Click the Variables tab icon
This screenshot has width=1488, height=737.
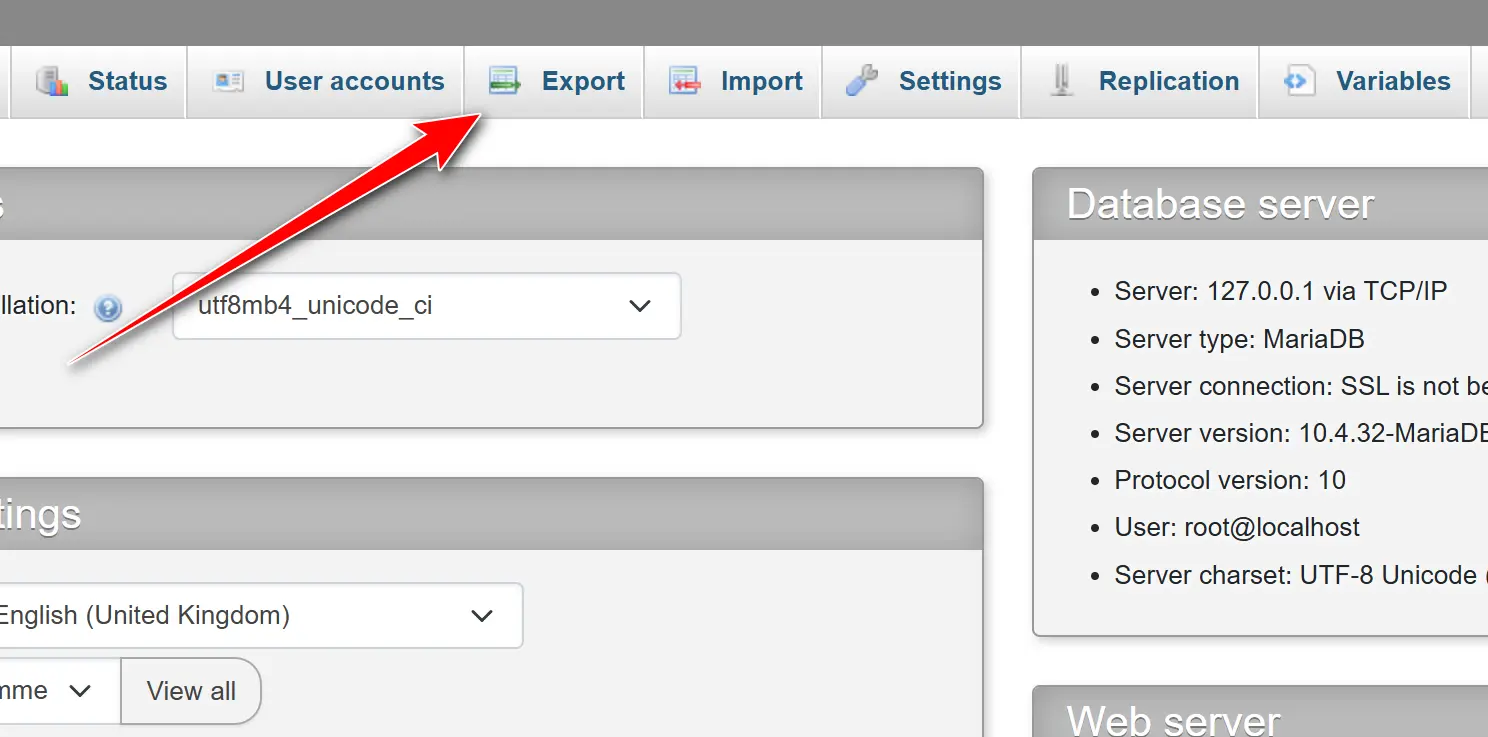(1299, 81)
